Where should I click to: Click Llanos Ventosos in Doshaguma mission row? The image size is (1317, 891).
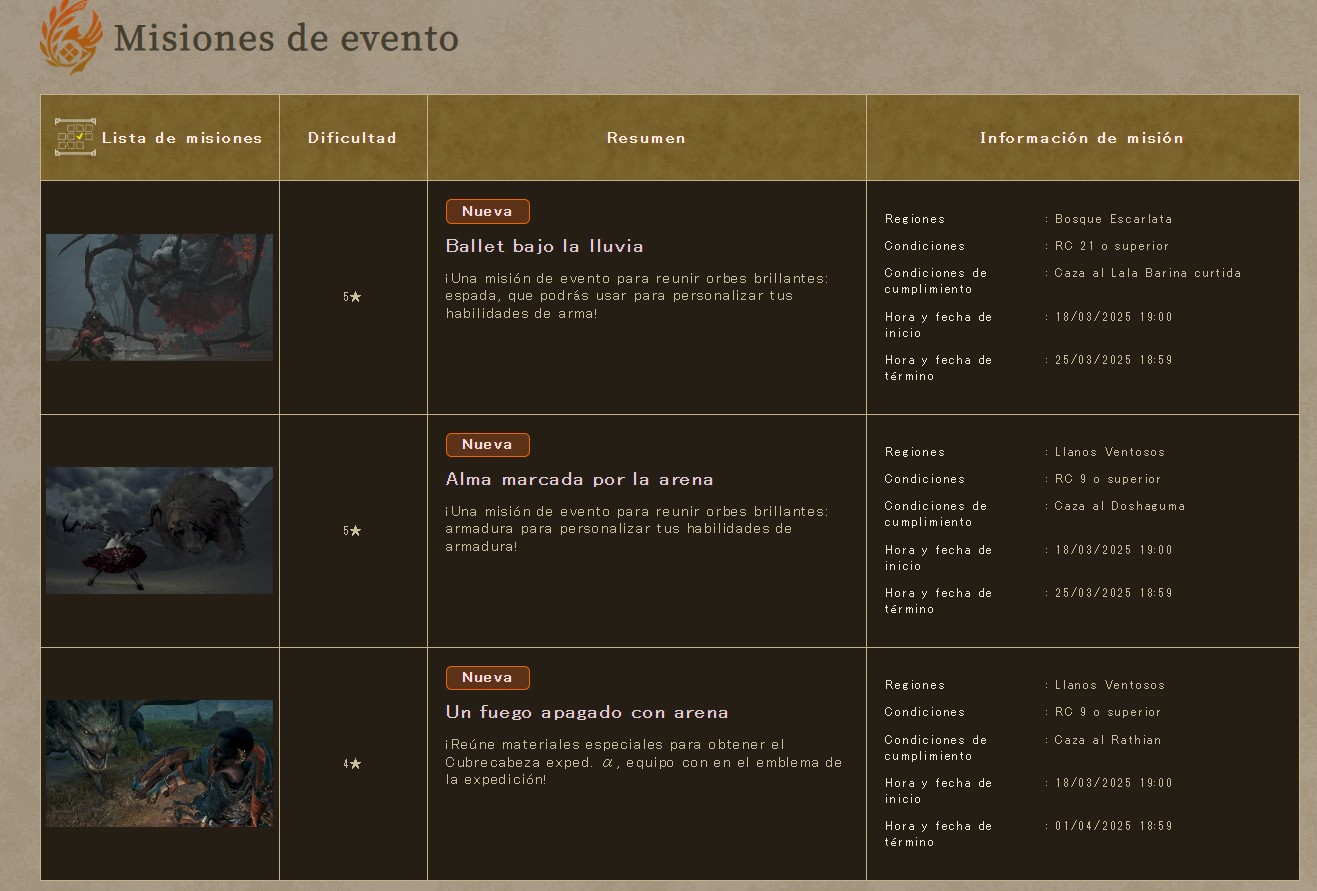1110,452
